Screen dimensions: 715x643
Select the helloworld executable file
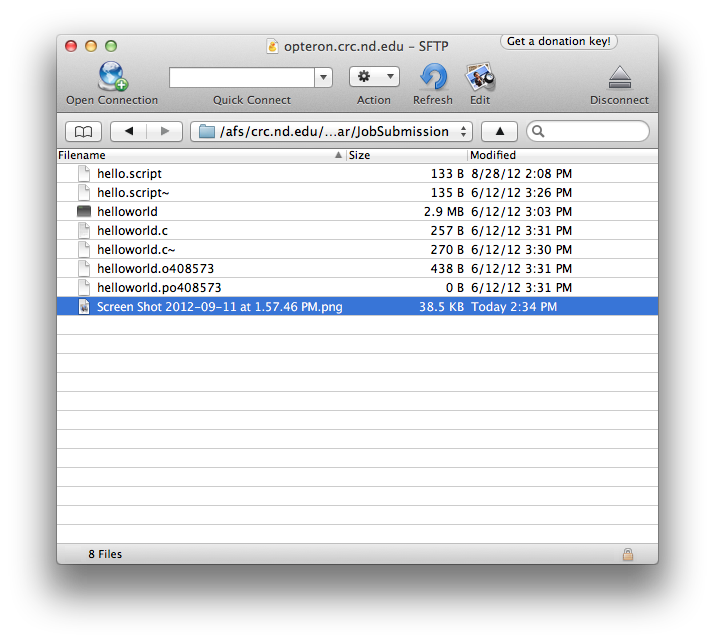click(127, 212)
